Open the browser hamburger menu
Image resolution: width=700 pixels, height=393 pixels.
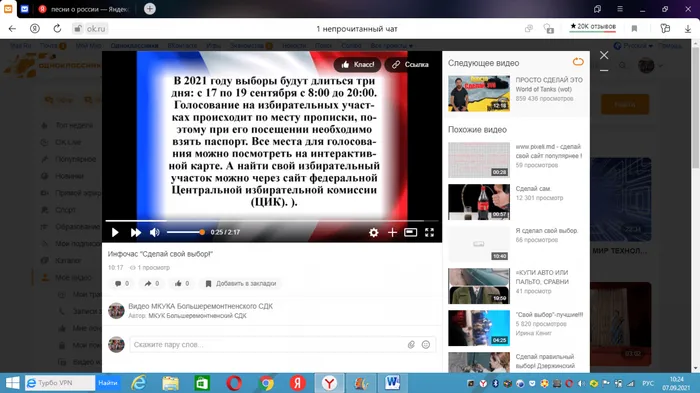coord(620,9)
